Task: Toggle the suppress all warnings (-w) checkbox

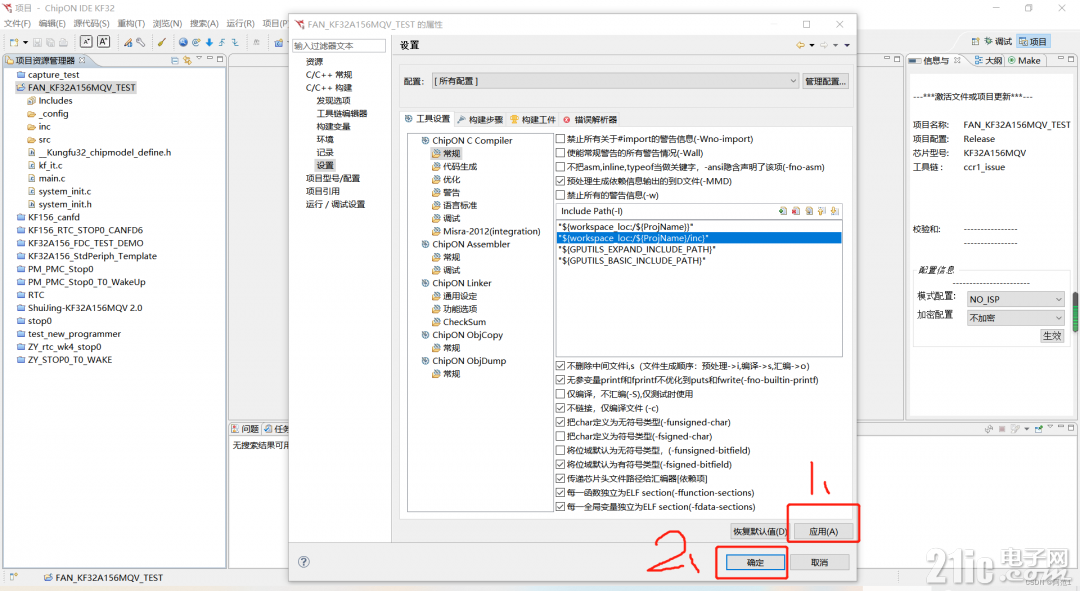Action: tap(561, 196)
